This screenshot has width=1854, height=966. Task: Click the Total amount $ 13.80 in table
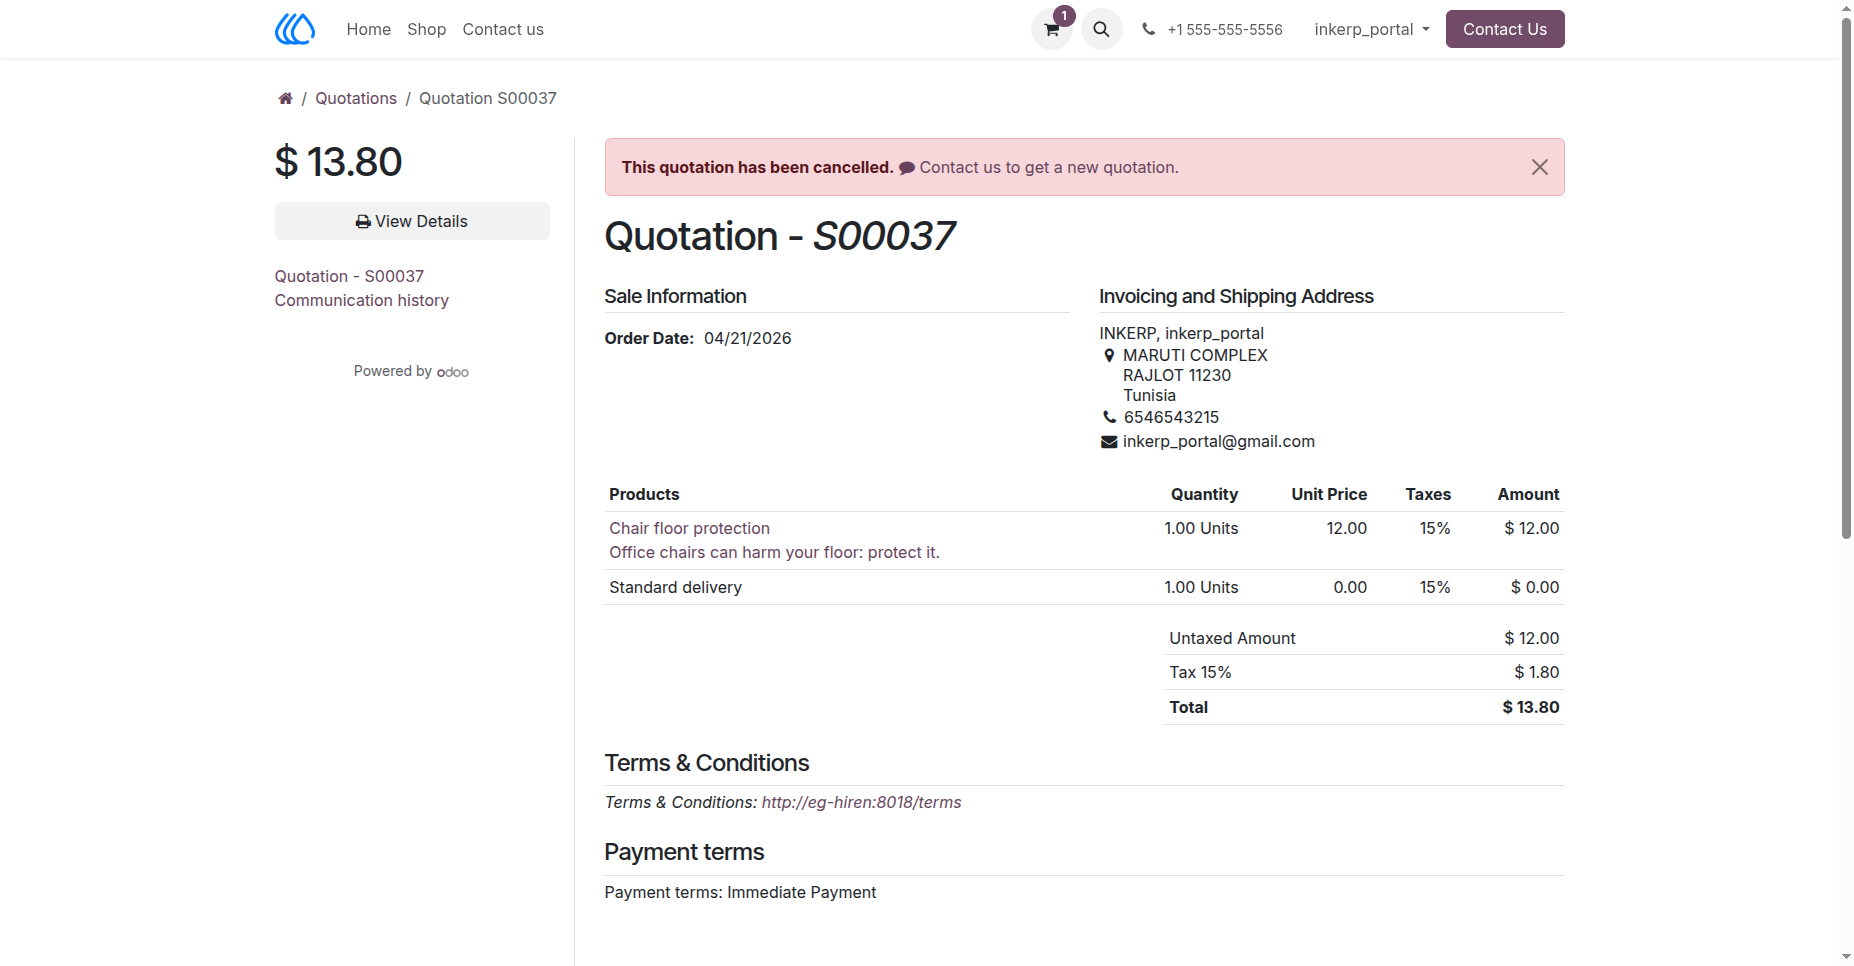[x=1531, y=707]
